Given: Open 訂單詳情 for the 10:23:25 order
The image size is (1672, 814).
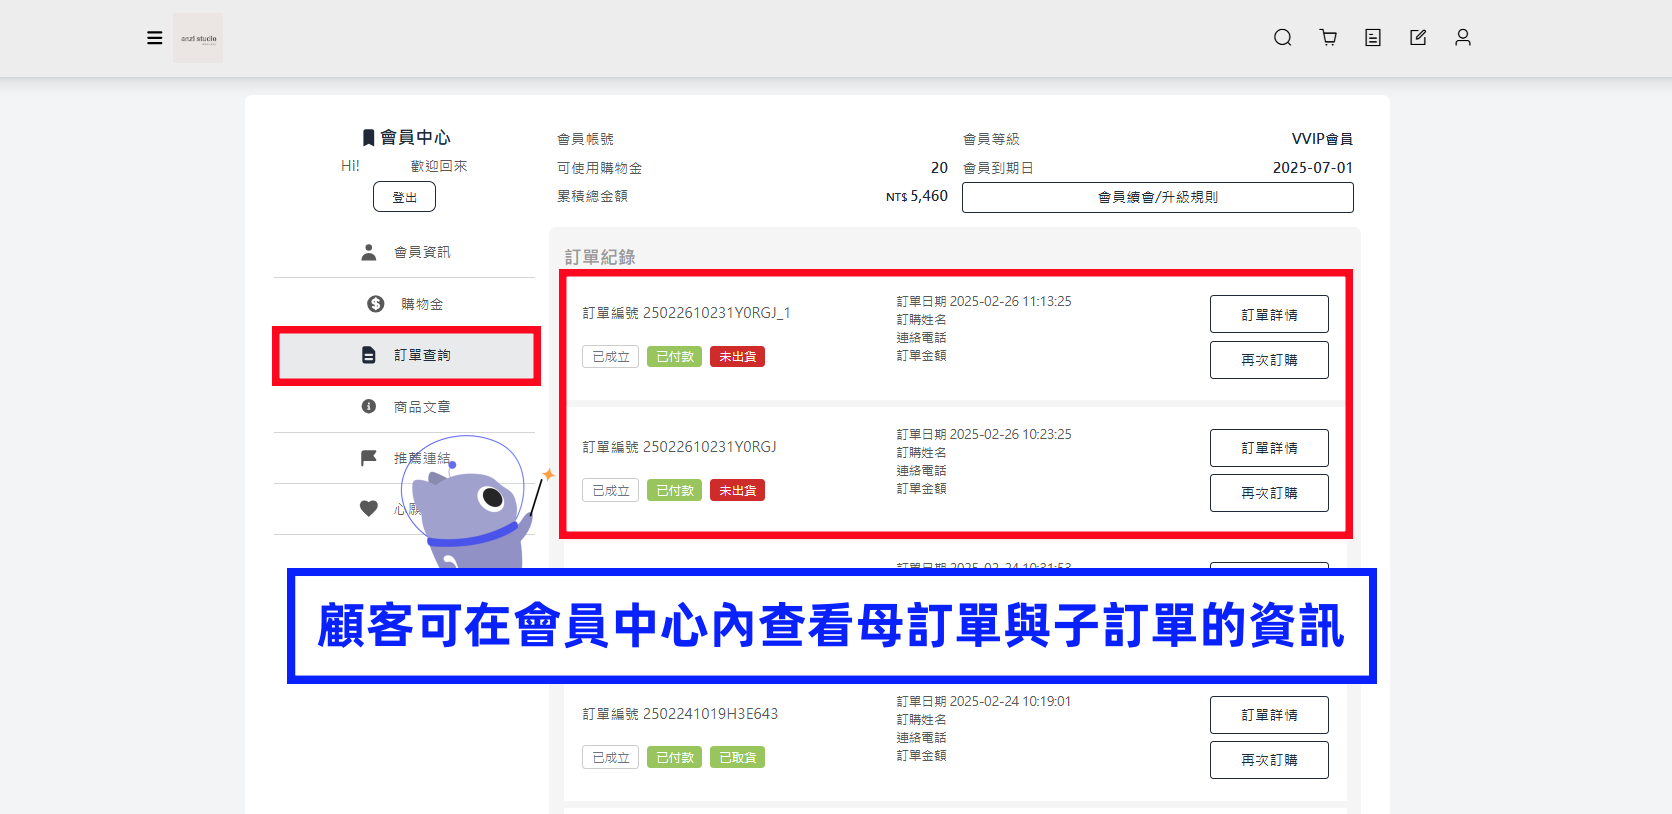Looking at the screenshot, I should click(x=1269, y=448).
